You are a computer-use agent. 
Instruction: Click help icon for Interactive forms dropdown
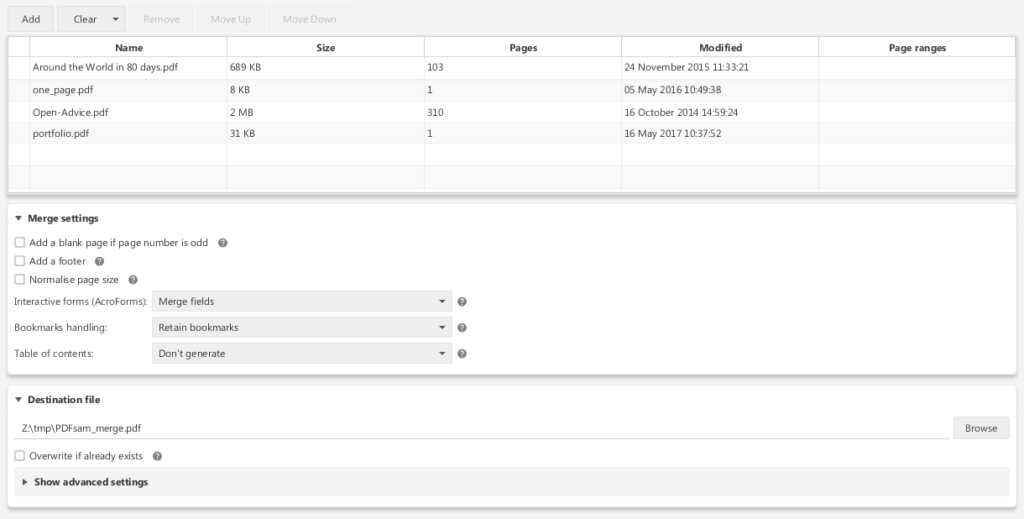pos(462,302)
